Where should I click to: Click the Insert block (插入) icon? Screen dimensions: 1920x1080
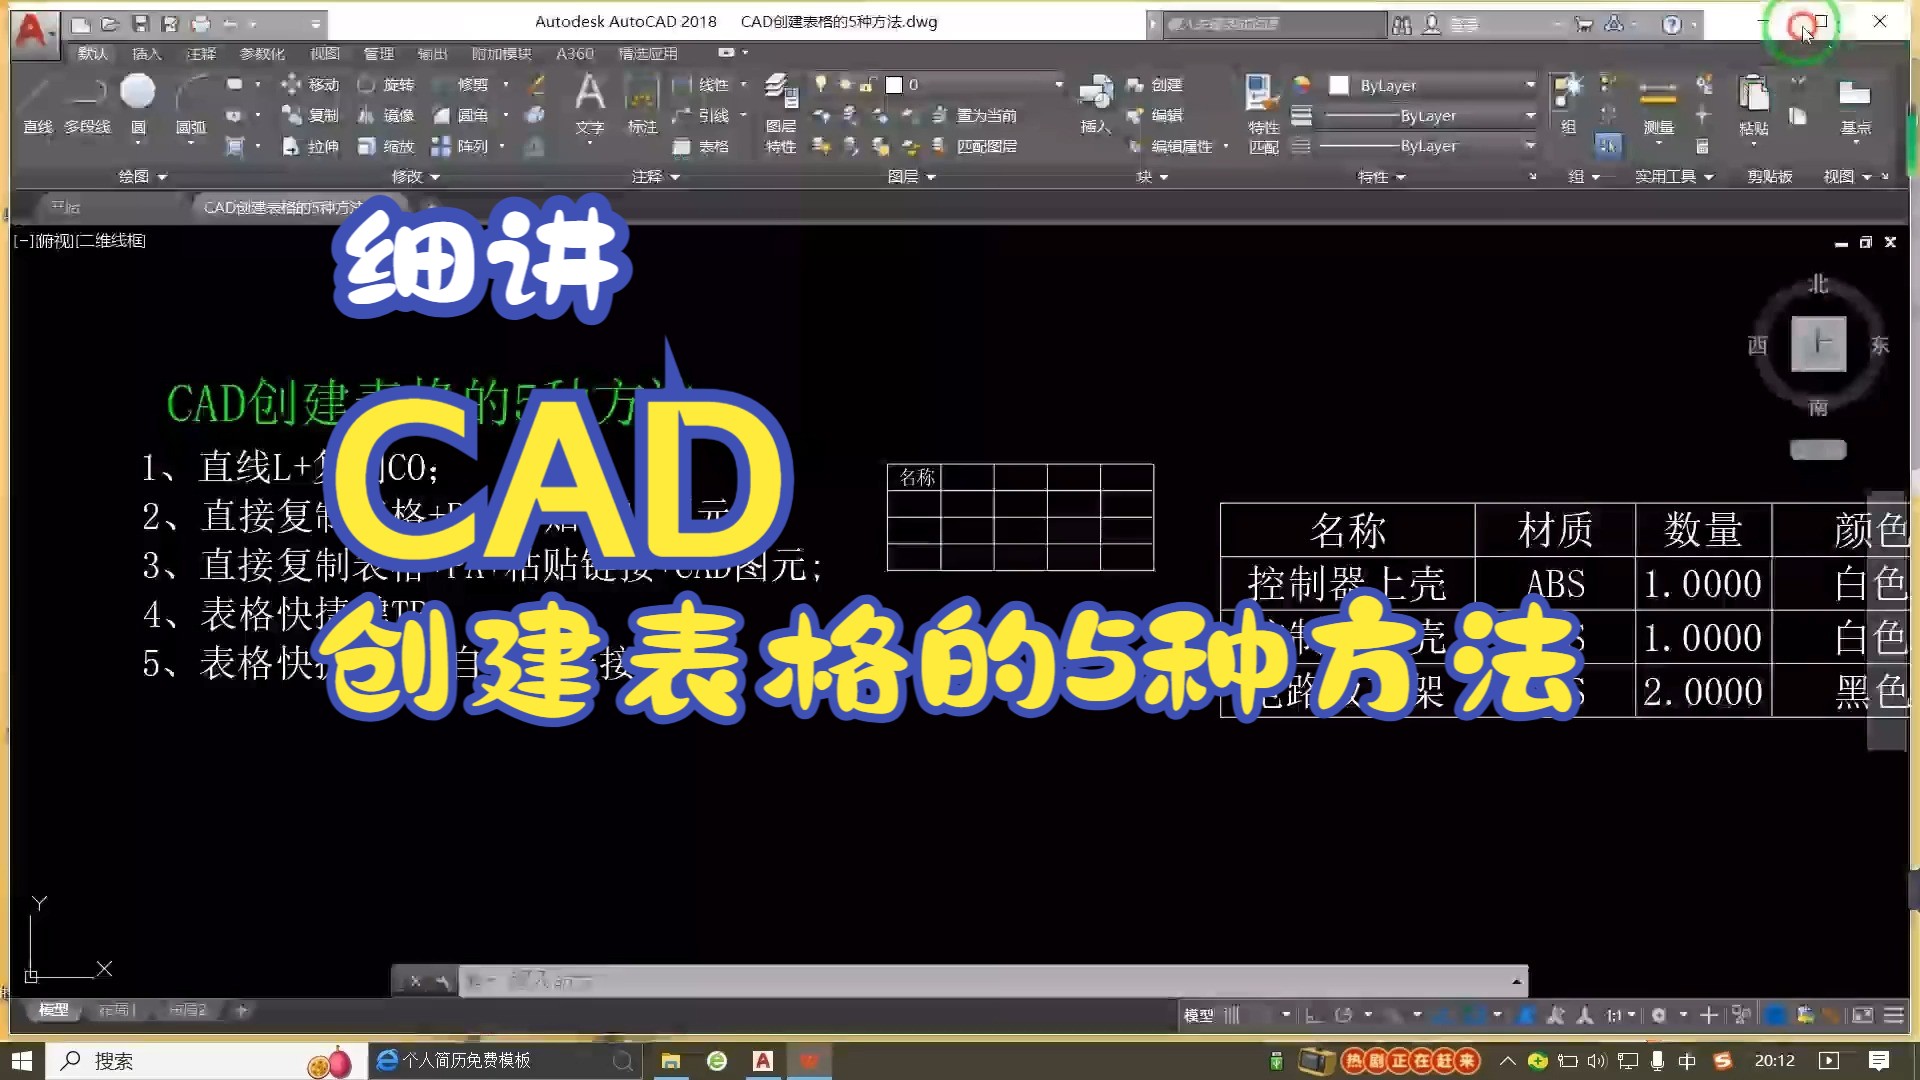tap(1096, 104)
